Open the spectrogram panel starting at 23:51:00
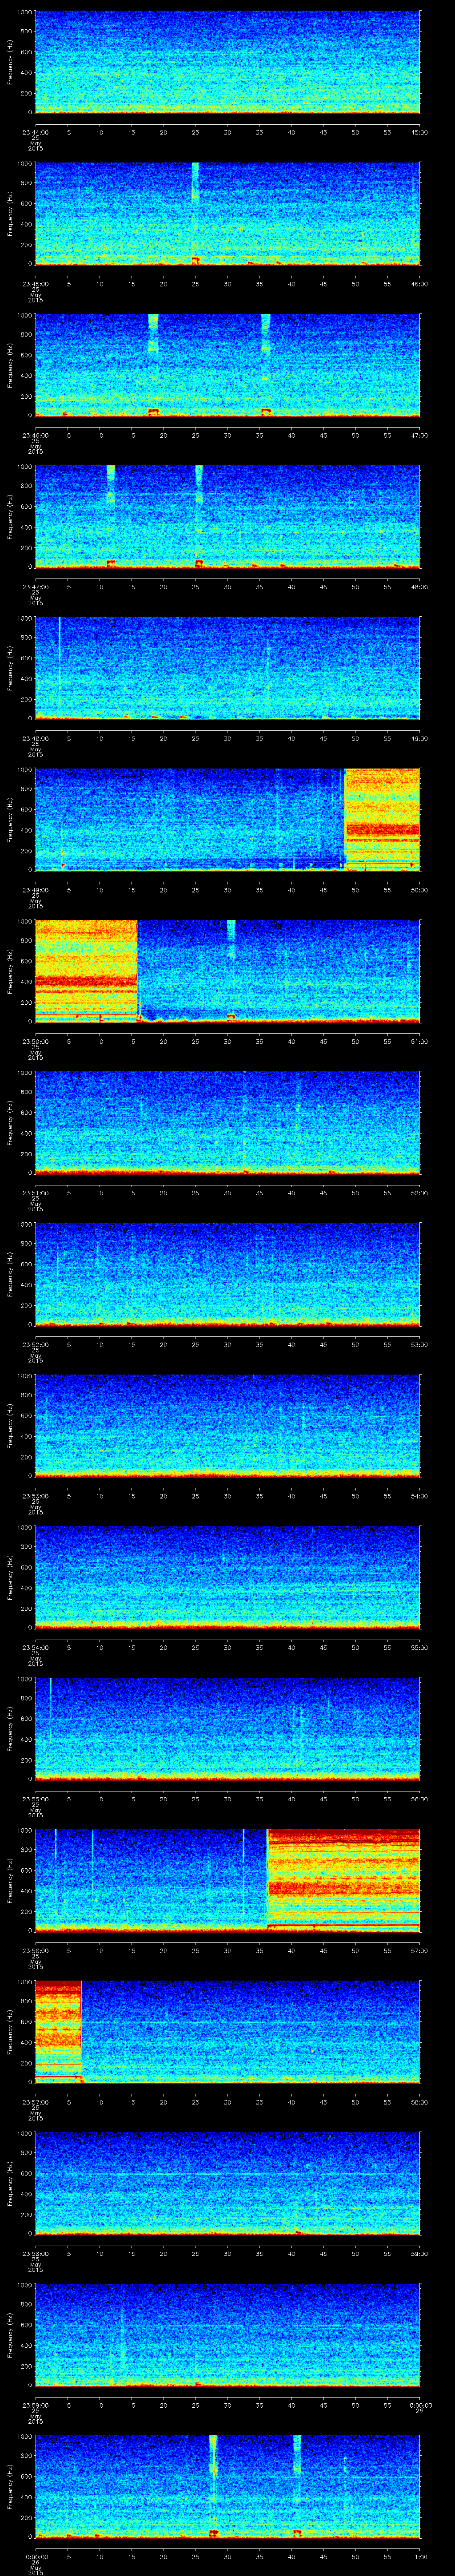Screen dimensions: 455x2576 tap(227, 1122)
